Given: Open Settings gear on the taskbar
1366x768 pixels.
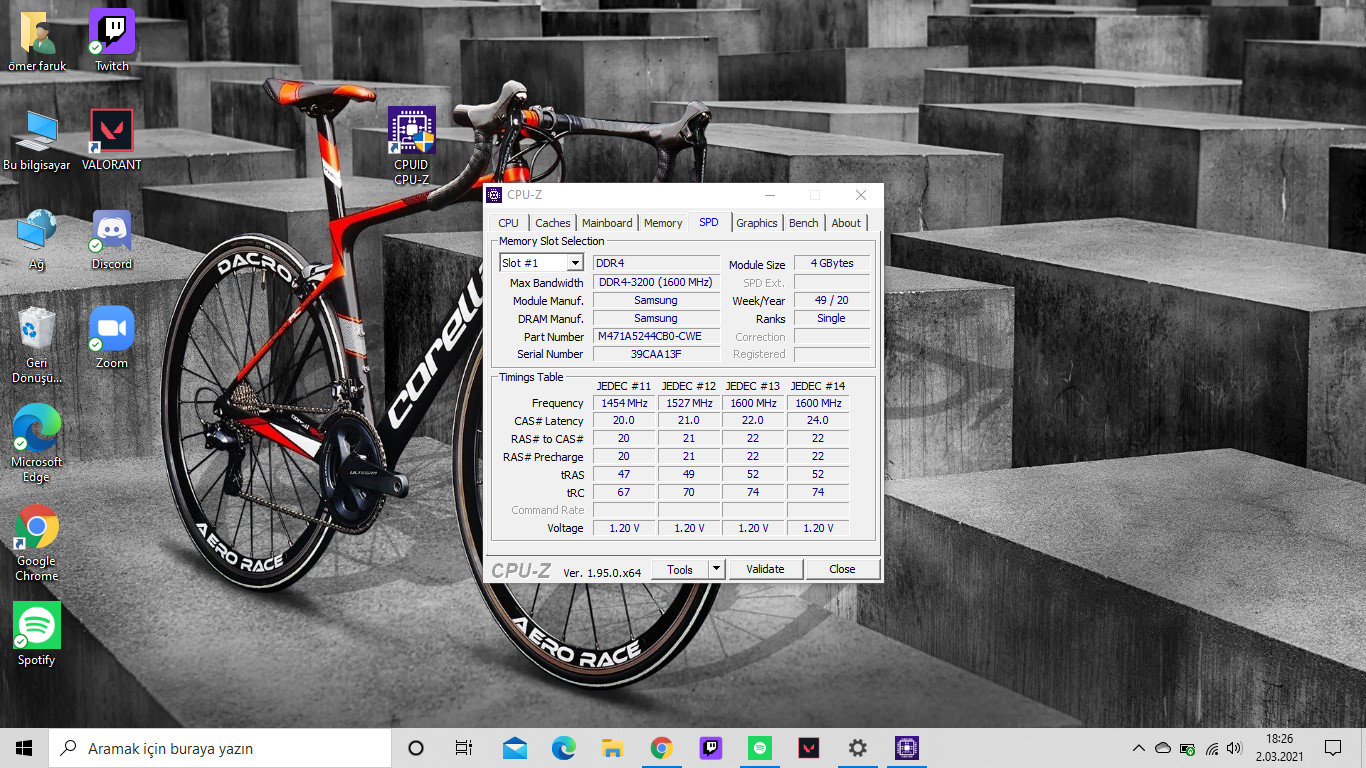Looking at the screenshot, I should [x=857, y=748].
